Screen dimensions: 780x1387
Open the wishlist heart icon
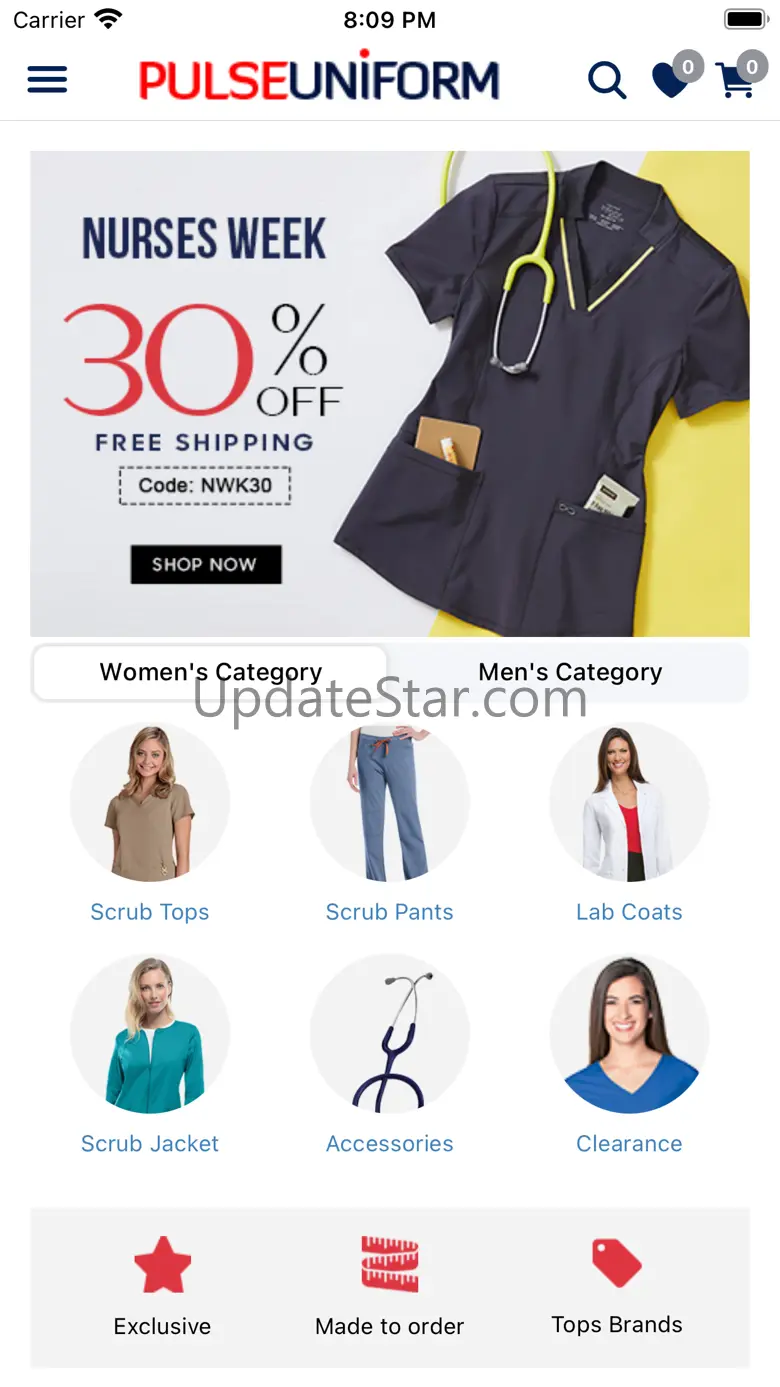671,79
